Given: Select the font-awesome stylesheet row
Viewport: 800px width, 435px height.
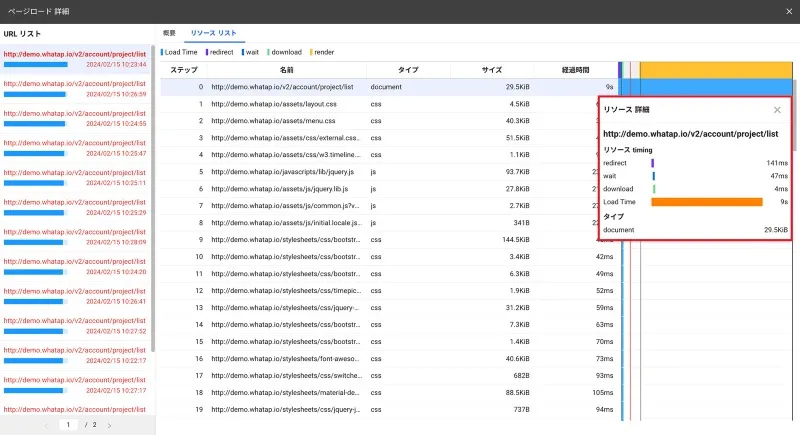Looking at the screenshot, I should 389,359.
